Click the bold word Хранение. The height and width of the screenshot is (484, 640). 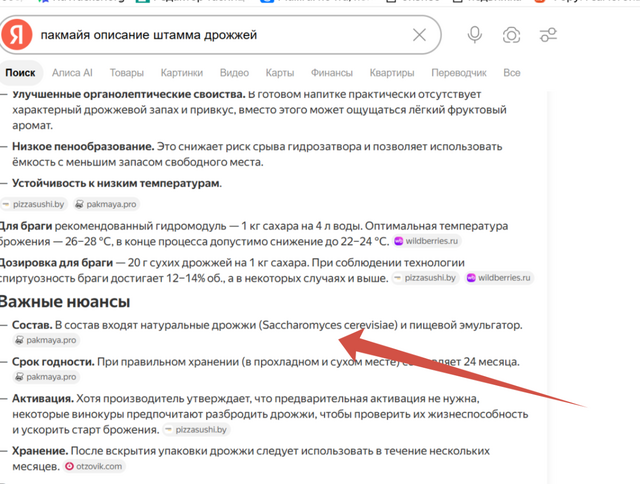[x=40, y=451]
